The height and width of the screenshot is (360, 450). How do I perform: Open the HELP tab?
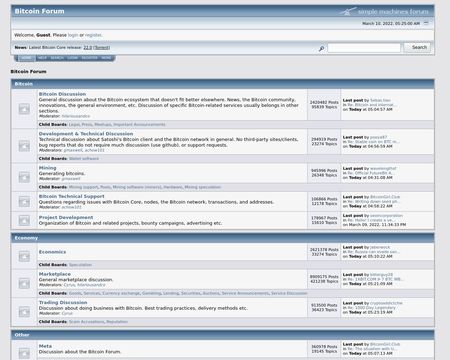[x=42, y=58]
